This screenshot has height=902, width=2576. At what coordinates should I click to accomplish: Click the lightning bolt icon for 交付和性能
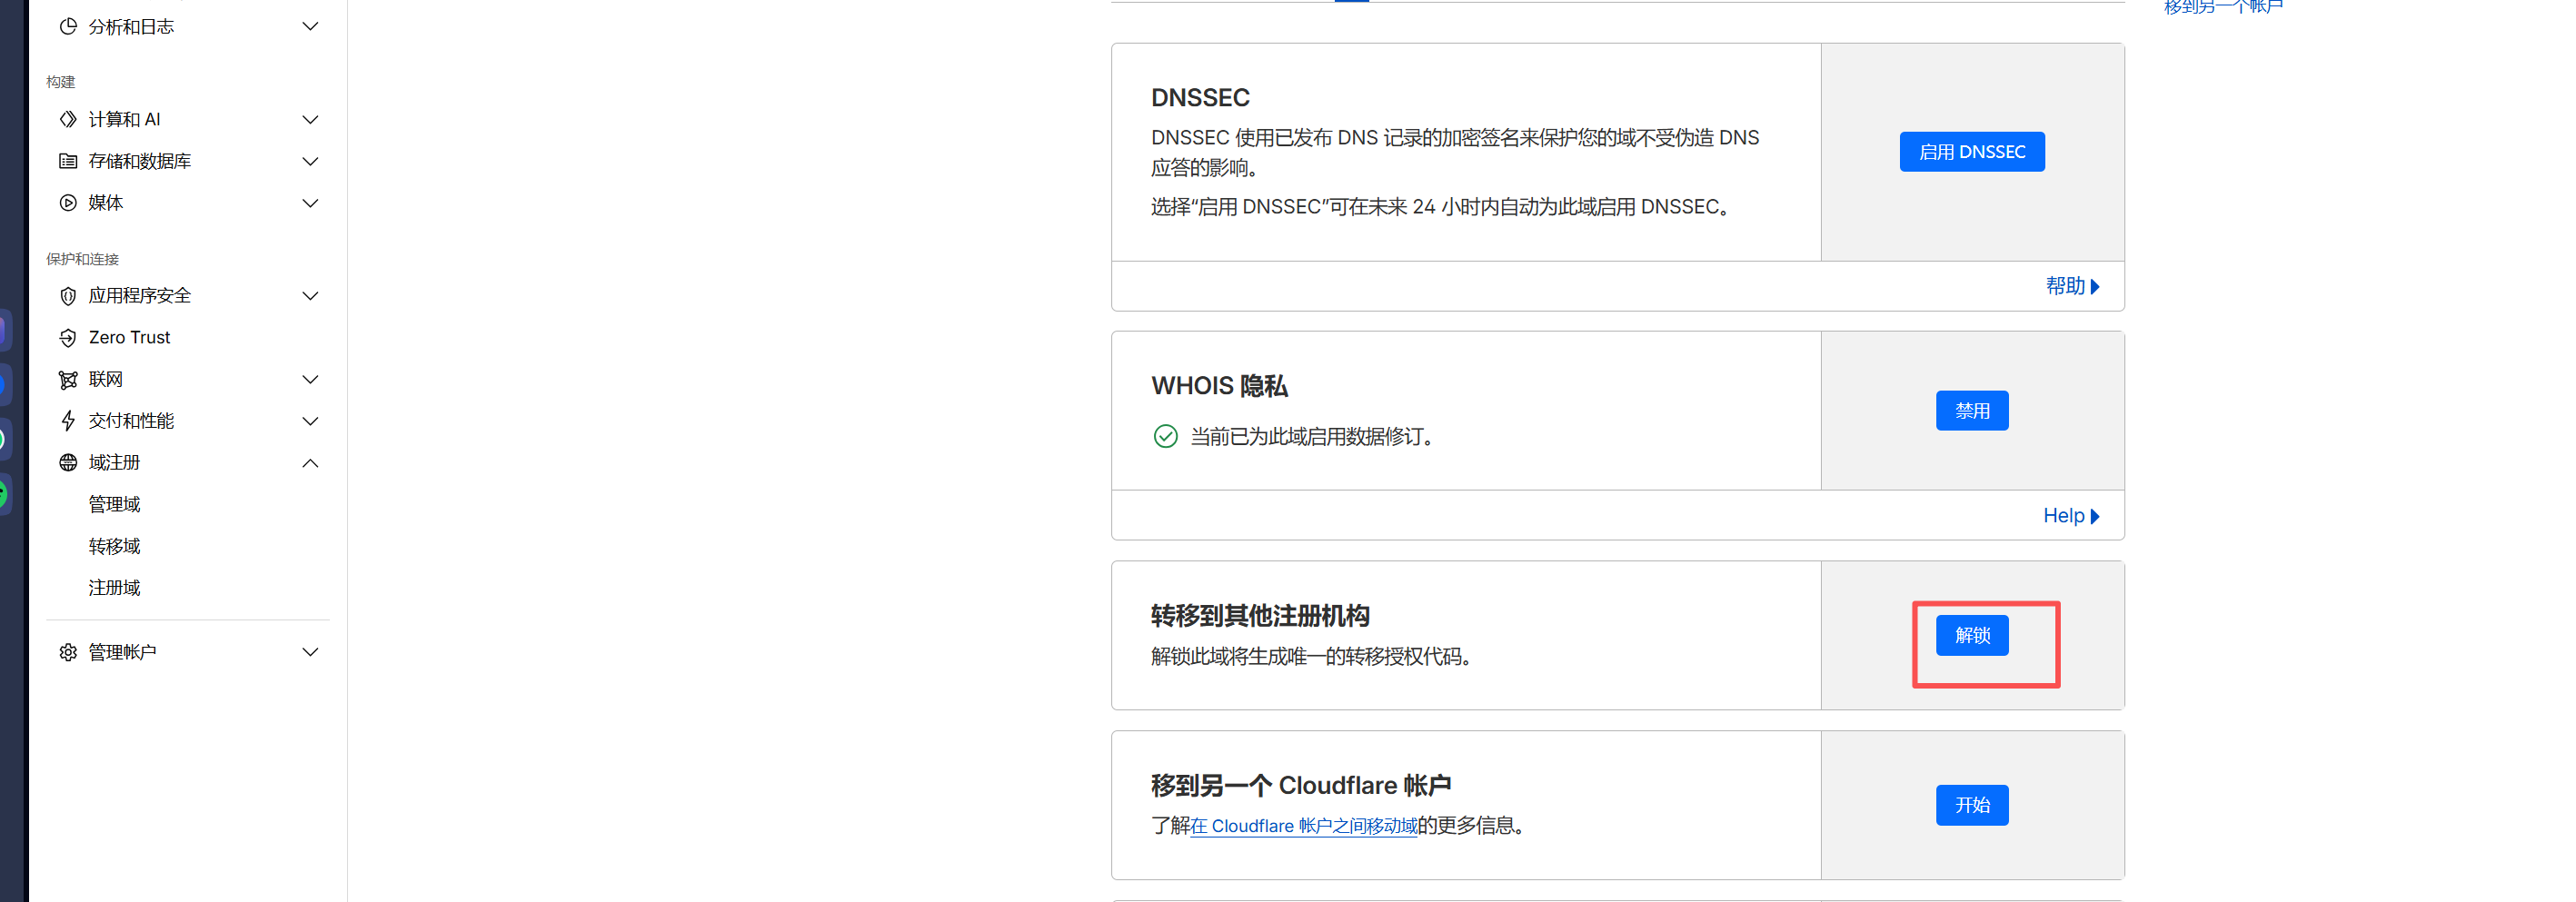68,421
